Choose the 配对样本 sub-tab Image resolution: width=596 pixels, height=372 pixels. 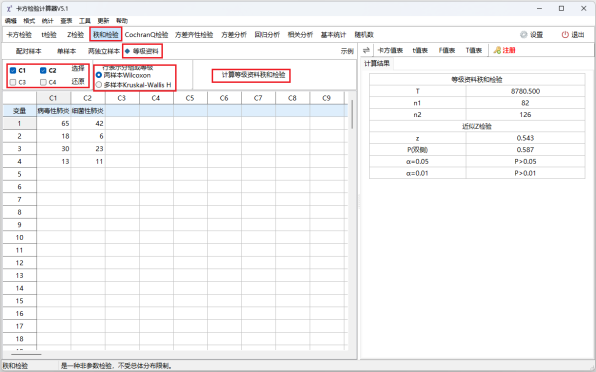pos(29,51)
